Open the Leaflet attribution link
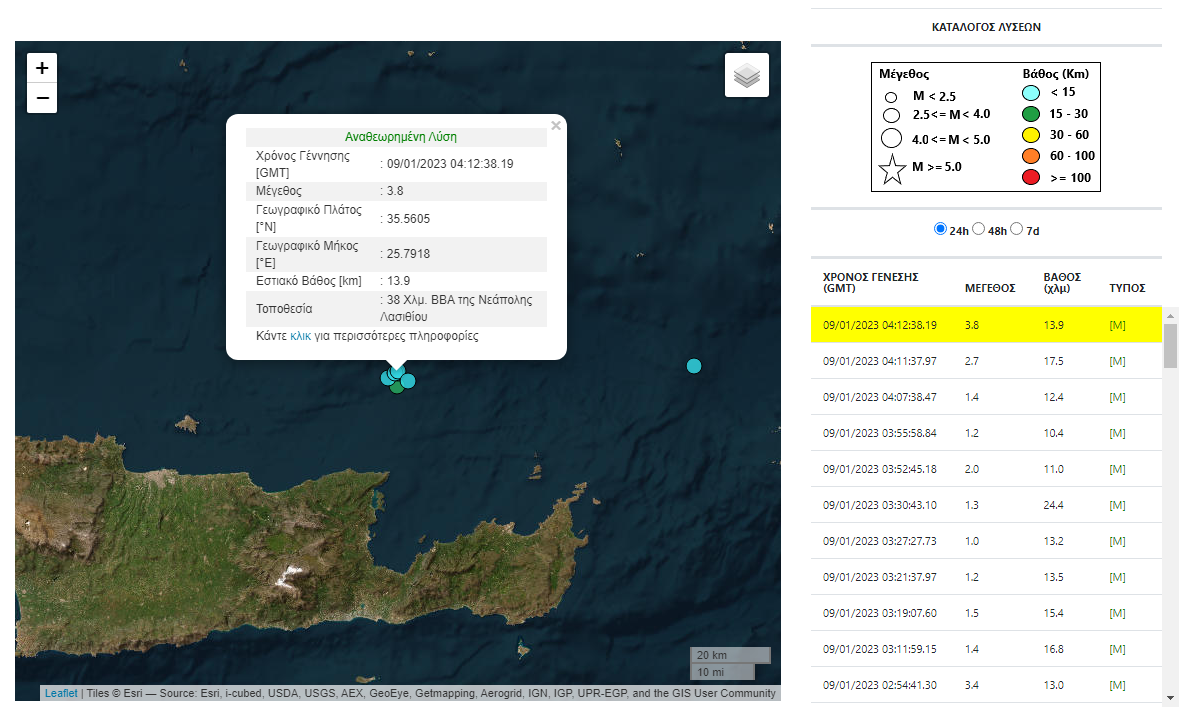 (61, 693)
